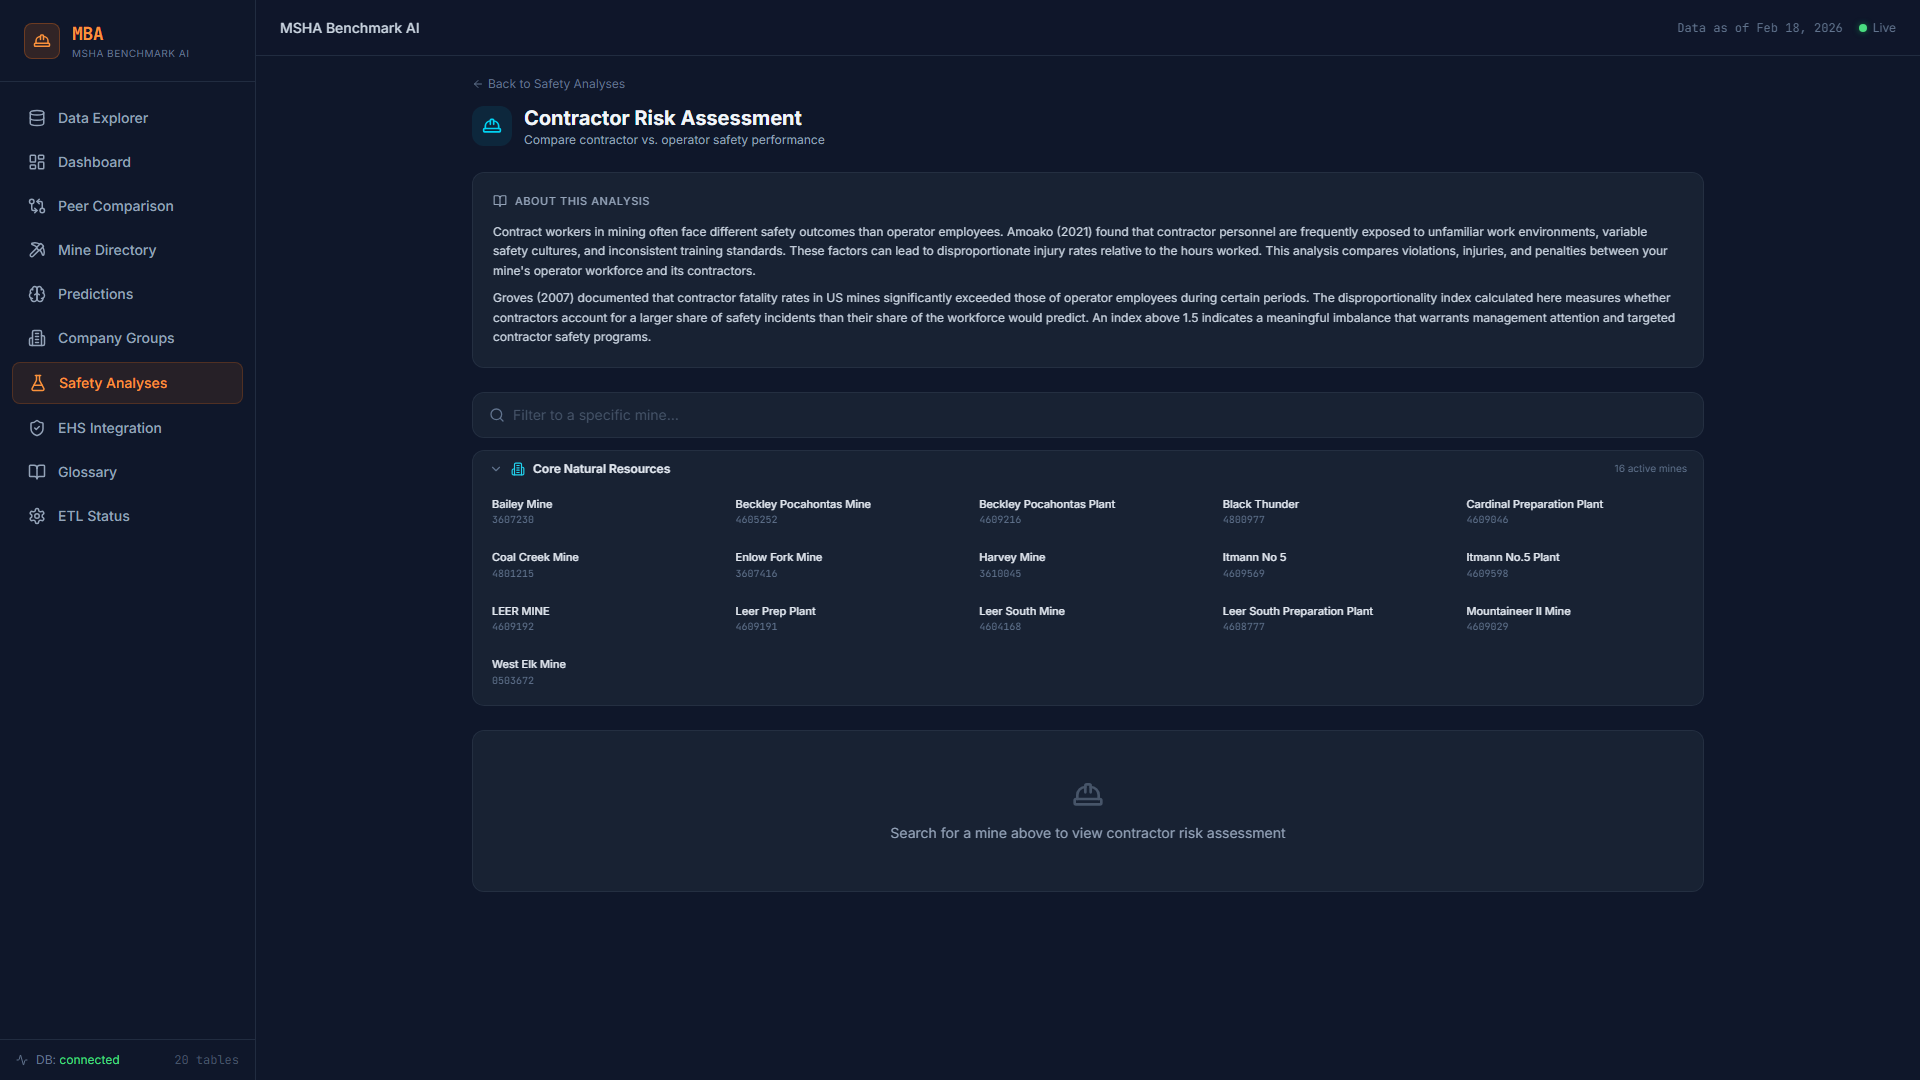Switch to Company Groups in the sidebar
Screen dimensions: 1920x1080
[x=115, y=338]
